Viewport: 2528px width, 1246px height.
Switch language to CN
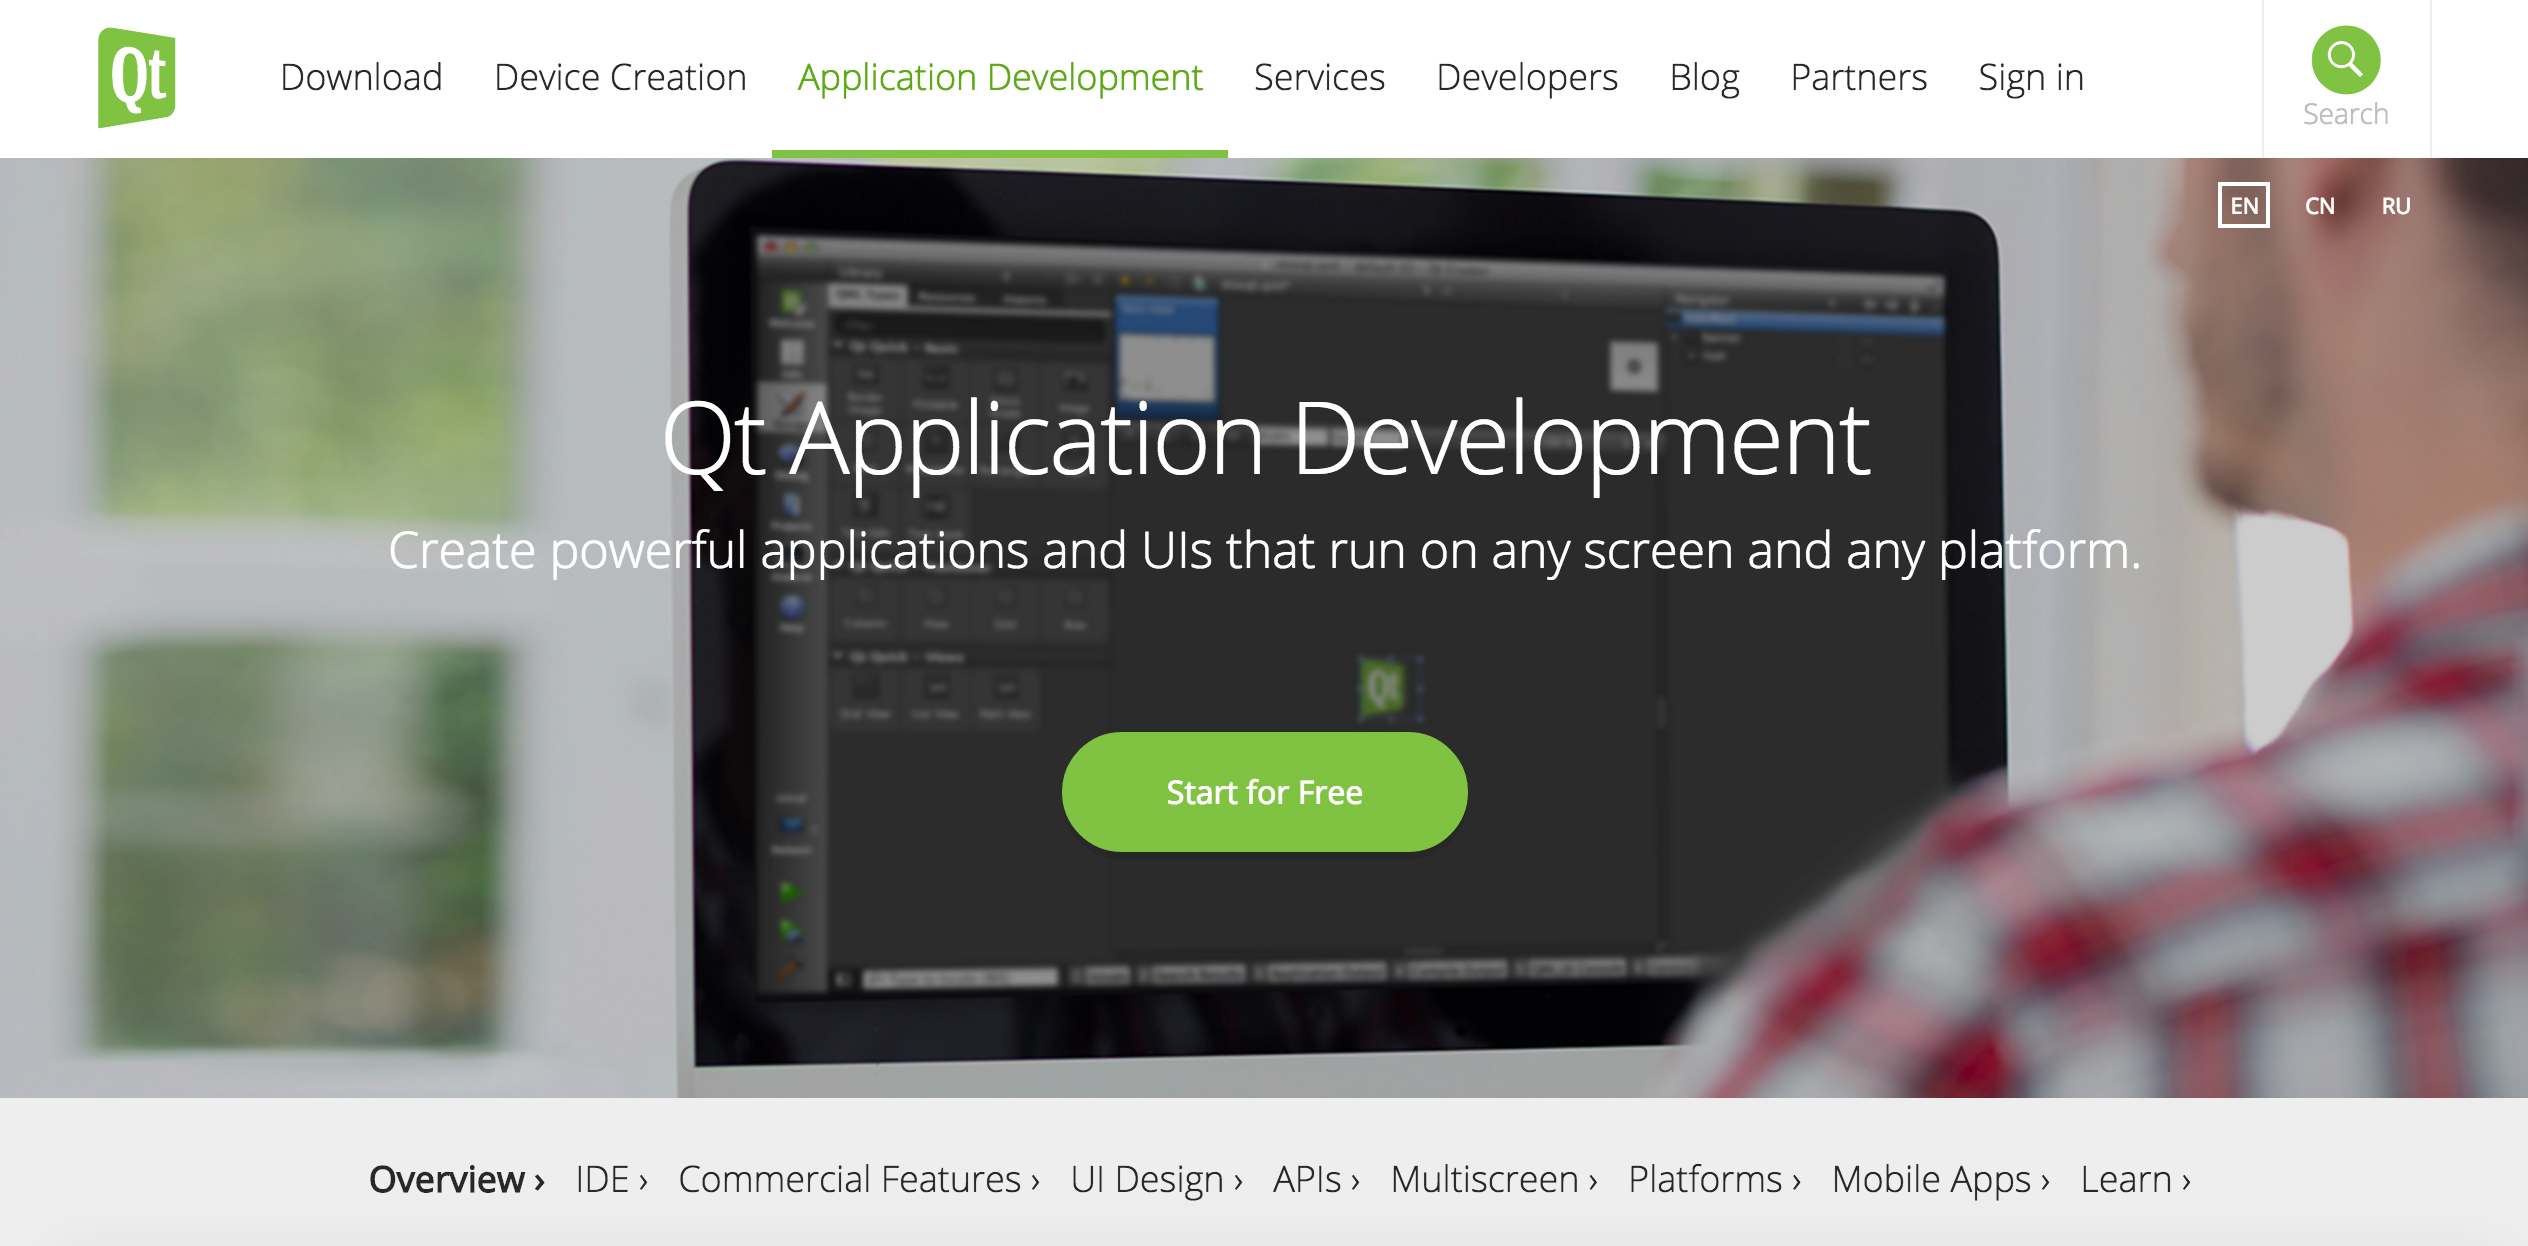pos(2320,206)
